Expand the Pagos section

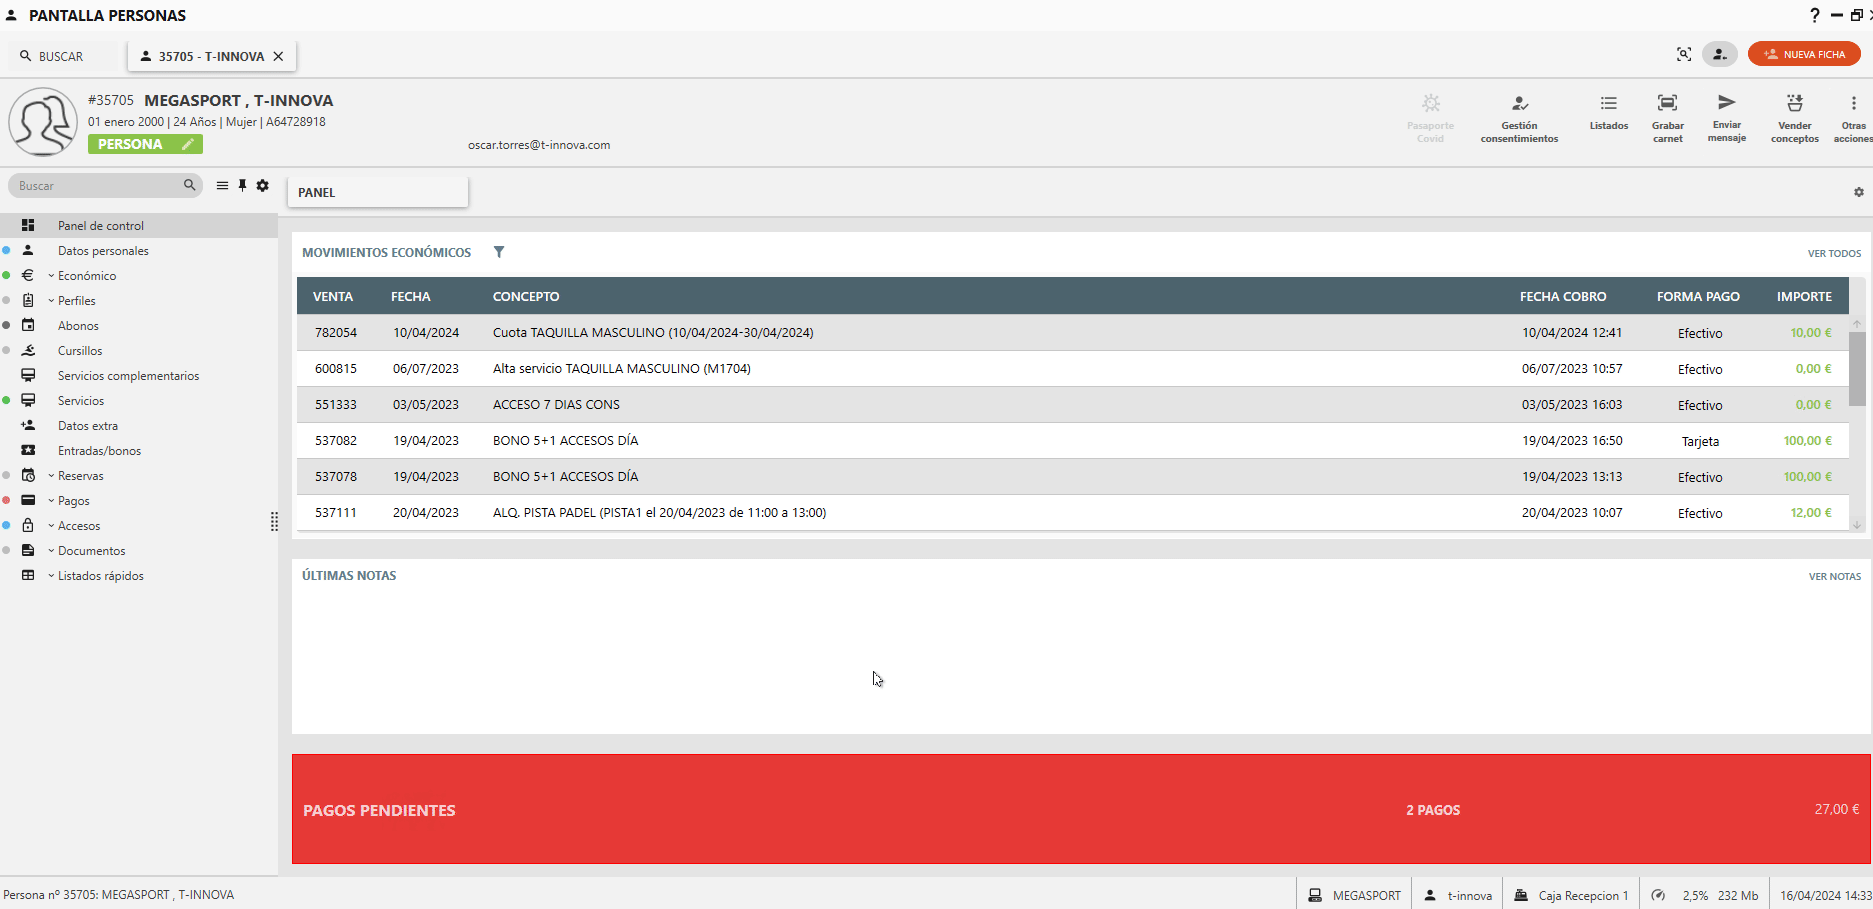pyautogui.click(x=51, y=500)
